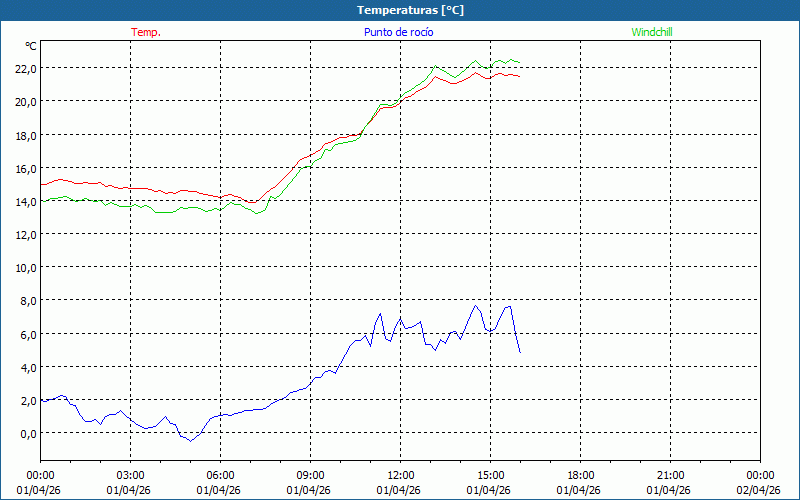Click the '10,0' y-axis value
Screen dimensions: 800x500
click(26, 268)
